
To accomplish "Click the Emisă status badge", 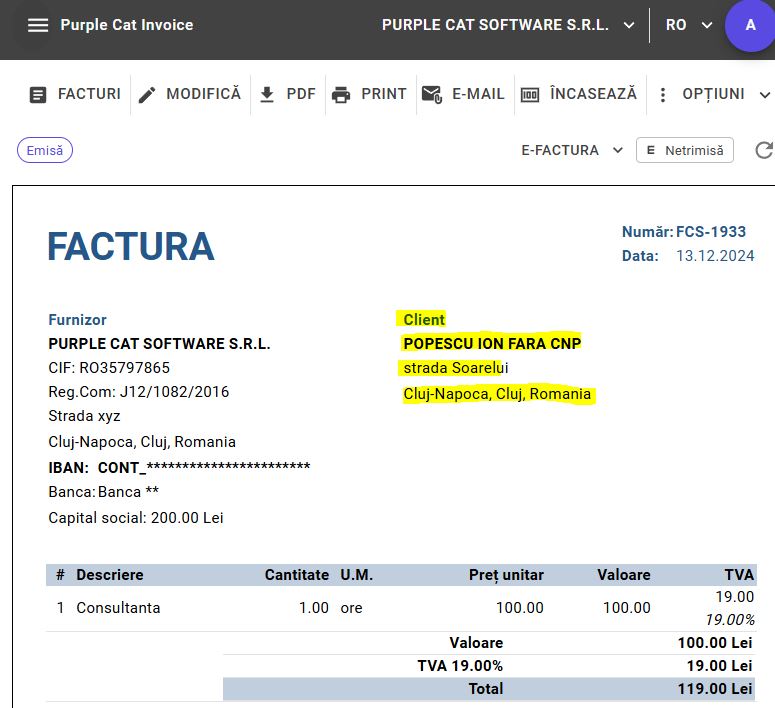I will (x=44, y=150).
